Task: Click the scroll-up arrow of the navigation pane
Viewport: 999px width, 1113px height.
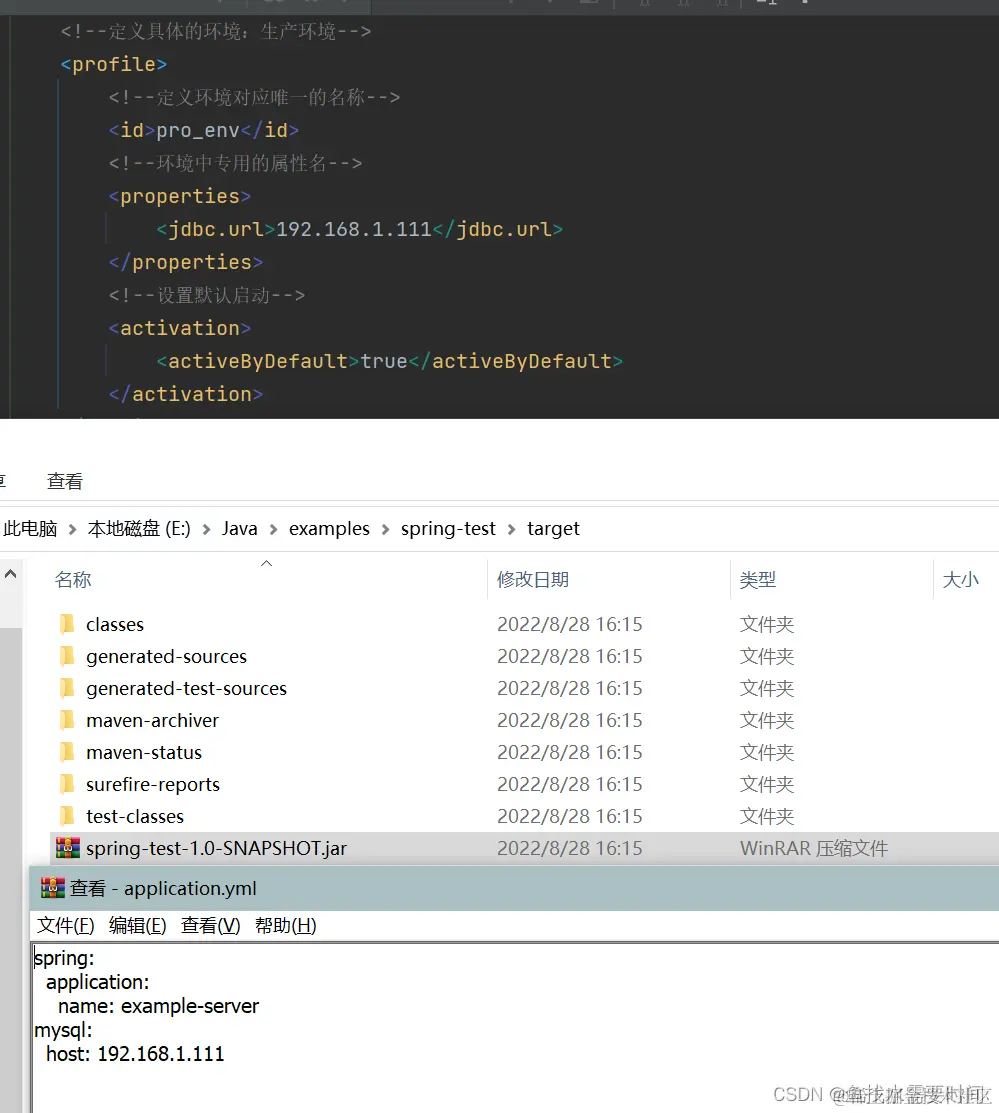Action: tap(11, 574)
